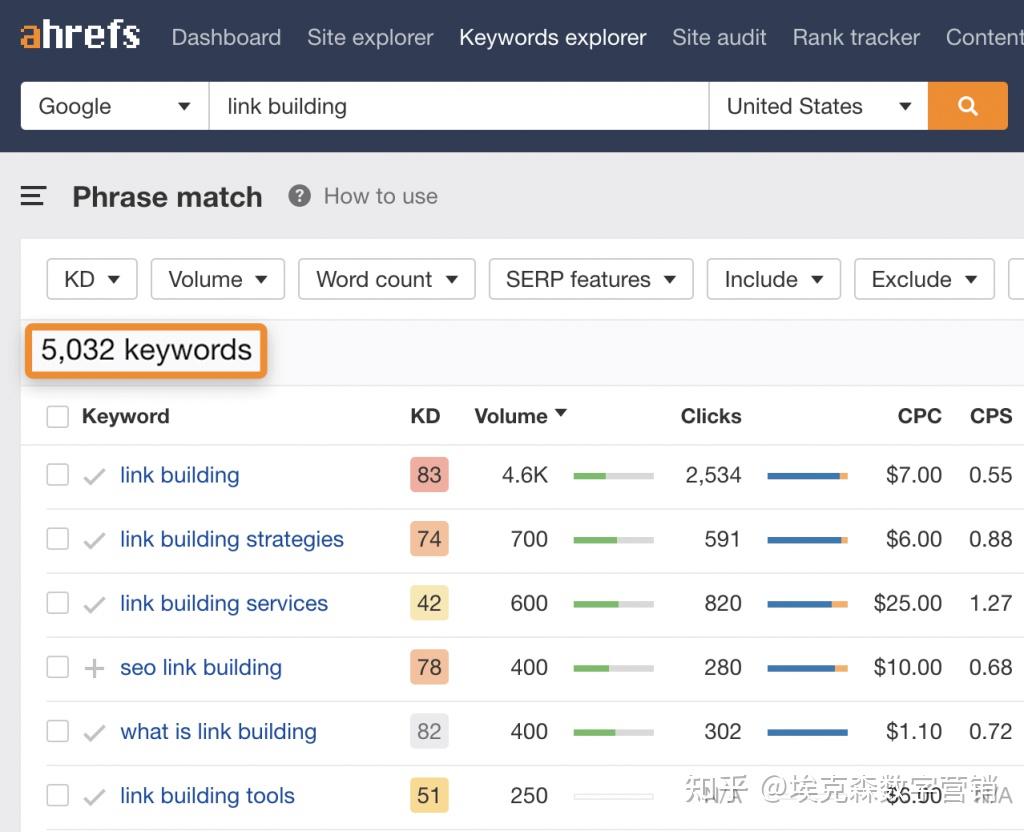Click the CPC column header

pyautogui.click(x=920, y=416)
